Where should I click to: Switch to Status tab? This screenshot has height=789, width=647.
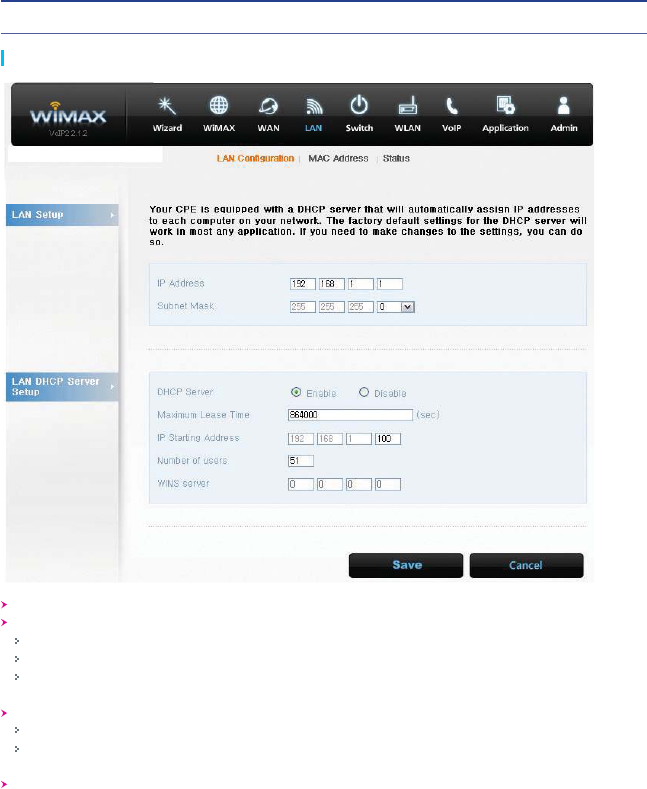[396, 159]
